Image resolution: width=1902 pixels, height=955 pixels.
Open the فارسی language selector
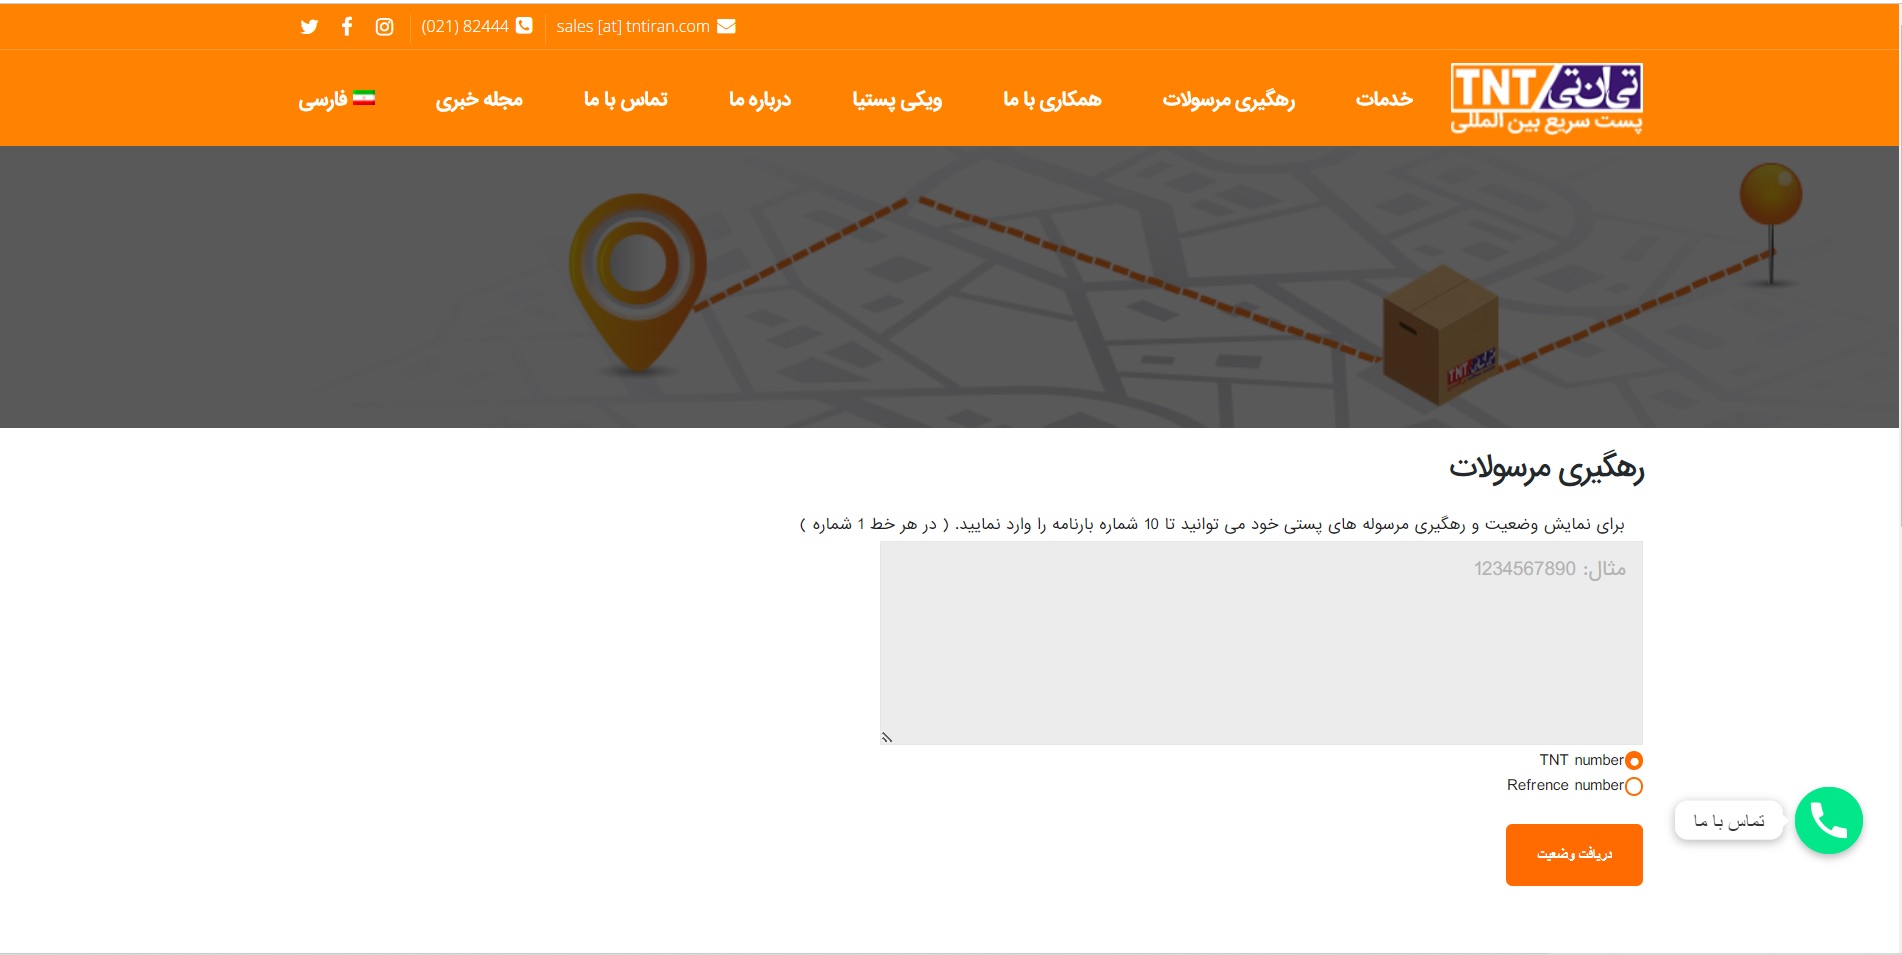click(323, 99)
